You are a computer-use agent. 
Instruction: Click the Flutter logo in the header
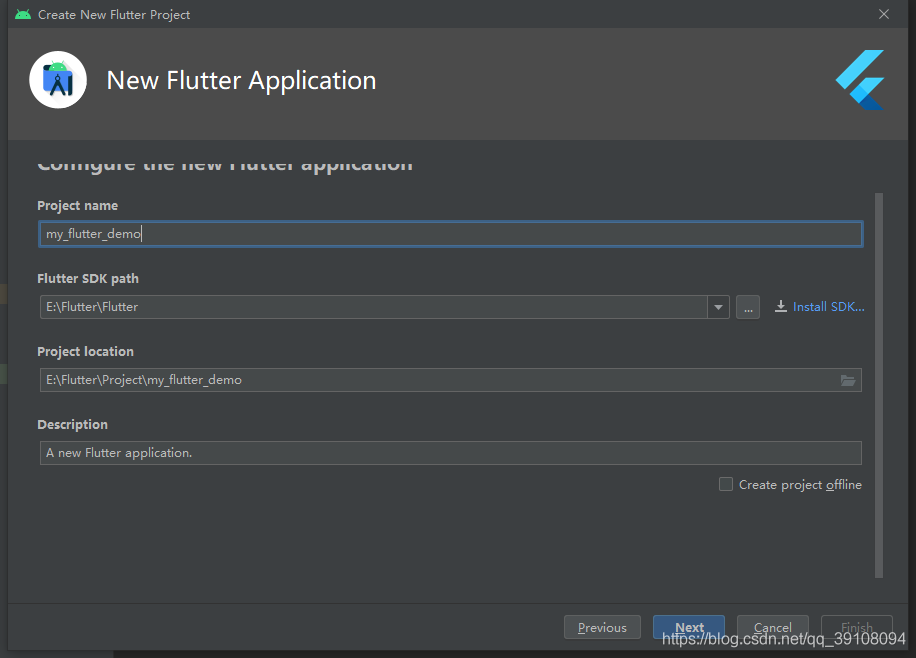[859, 80]
